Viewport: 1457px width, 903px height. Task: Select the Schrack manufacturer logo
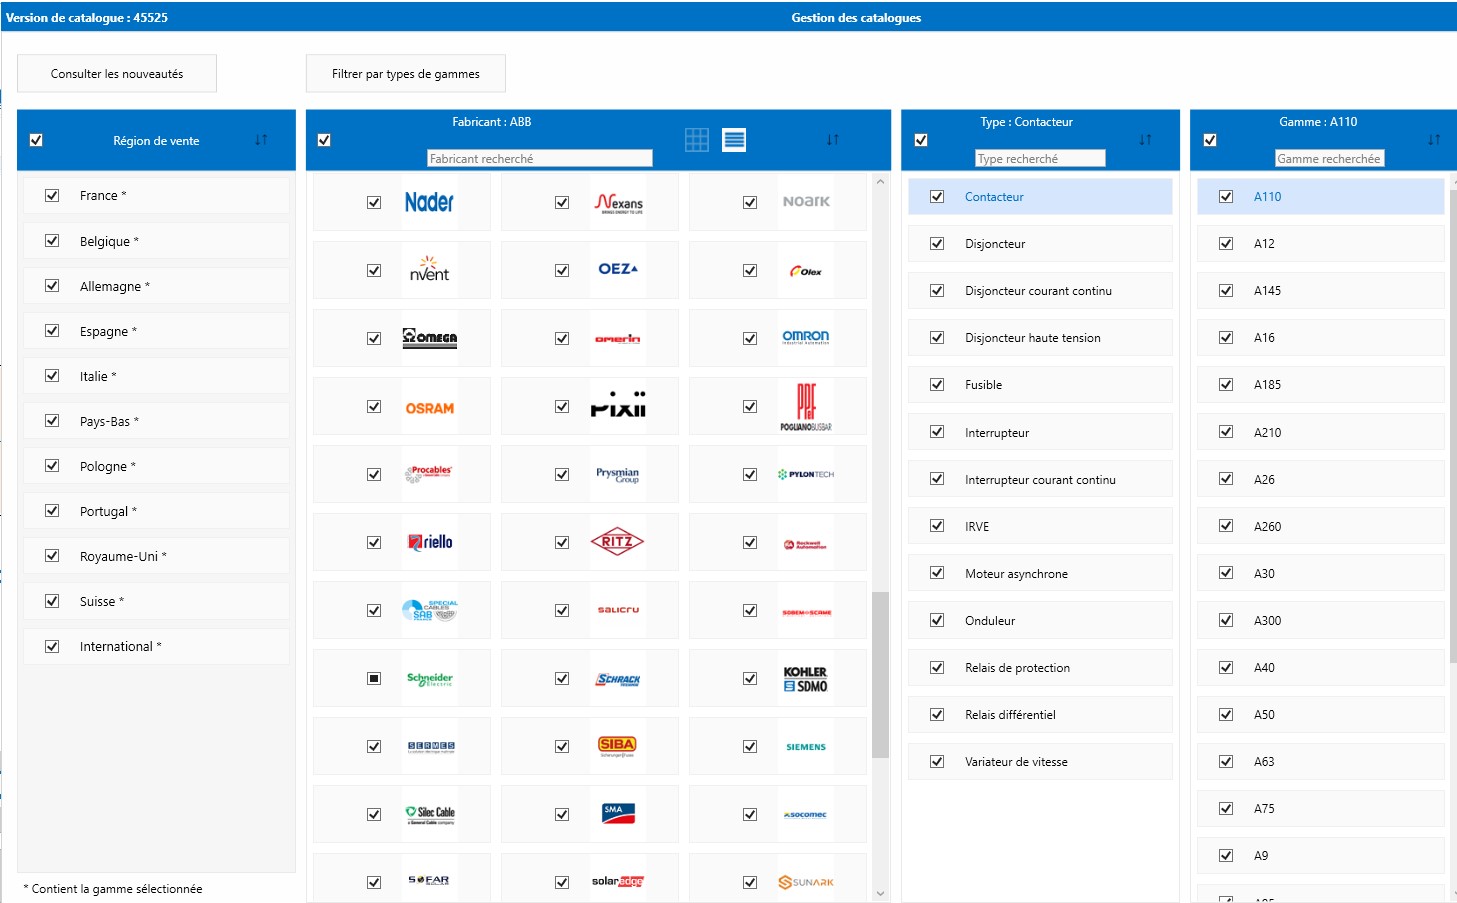coord(618,678)
